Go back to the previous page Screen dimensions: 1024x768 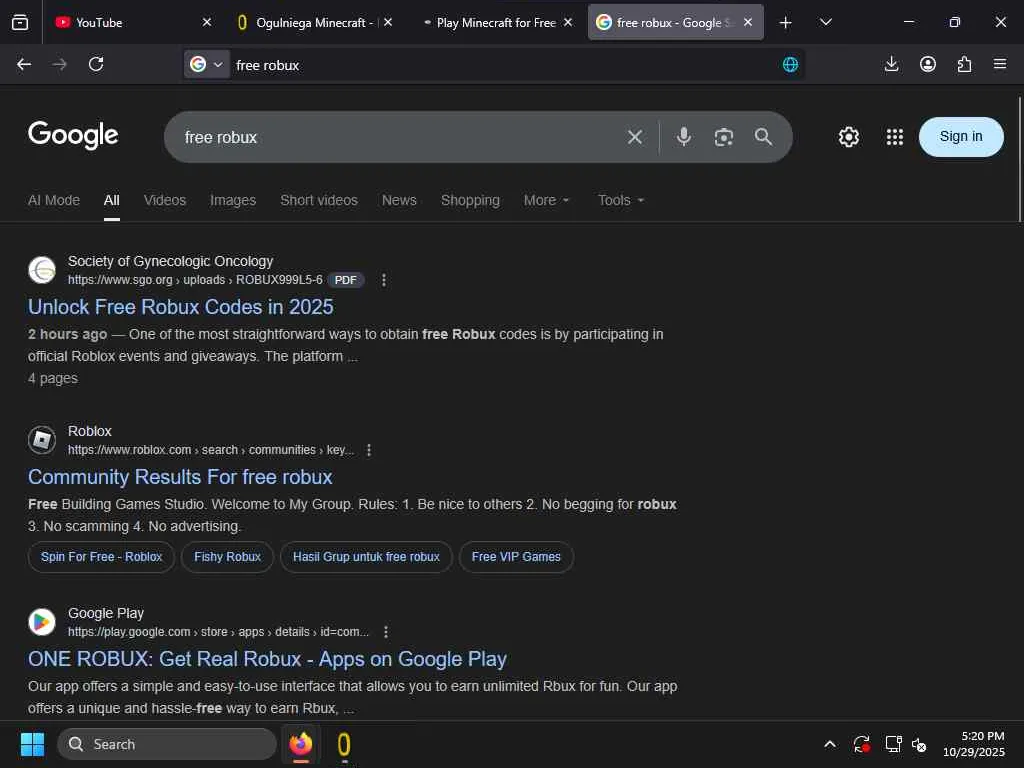[x=24, y=64]
